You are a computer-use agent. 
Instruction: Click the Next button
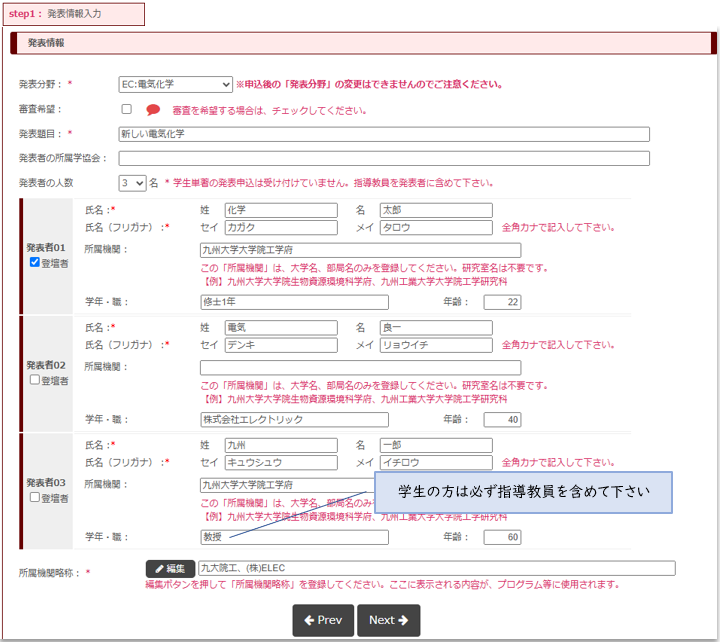coord(388,620)
